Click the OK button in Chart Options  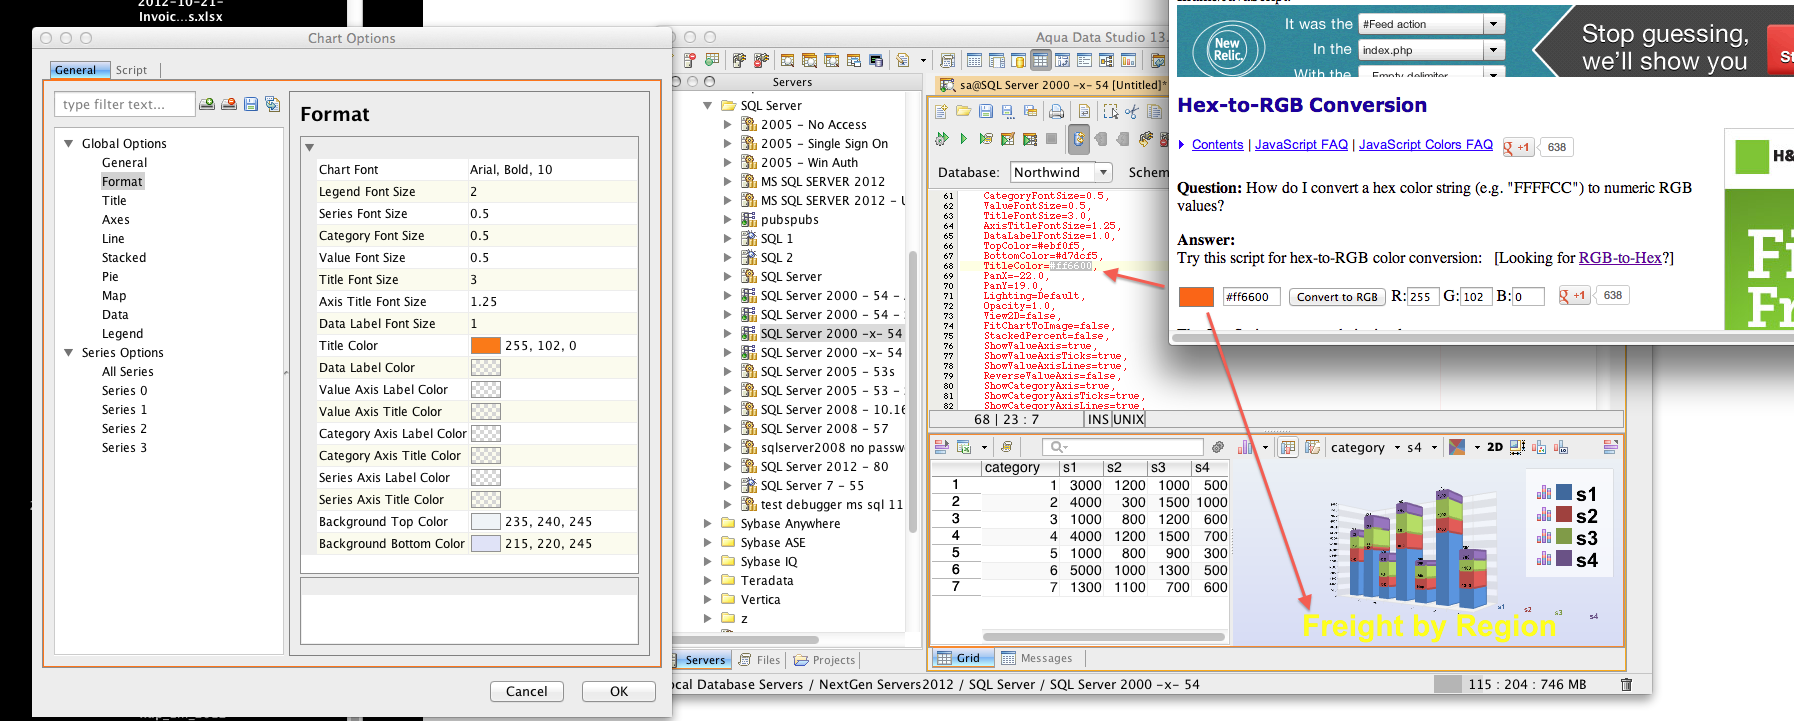(x=619, y=691)
